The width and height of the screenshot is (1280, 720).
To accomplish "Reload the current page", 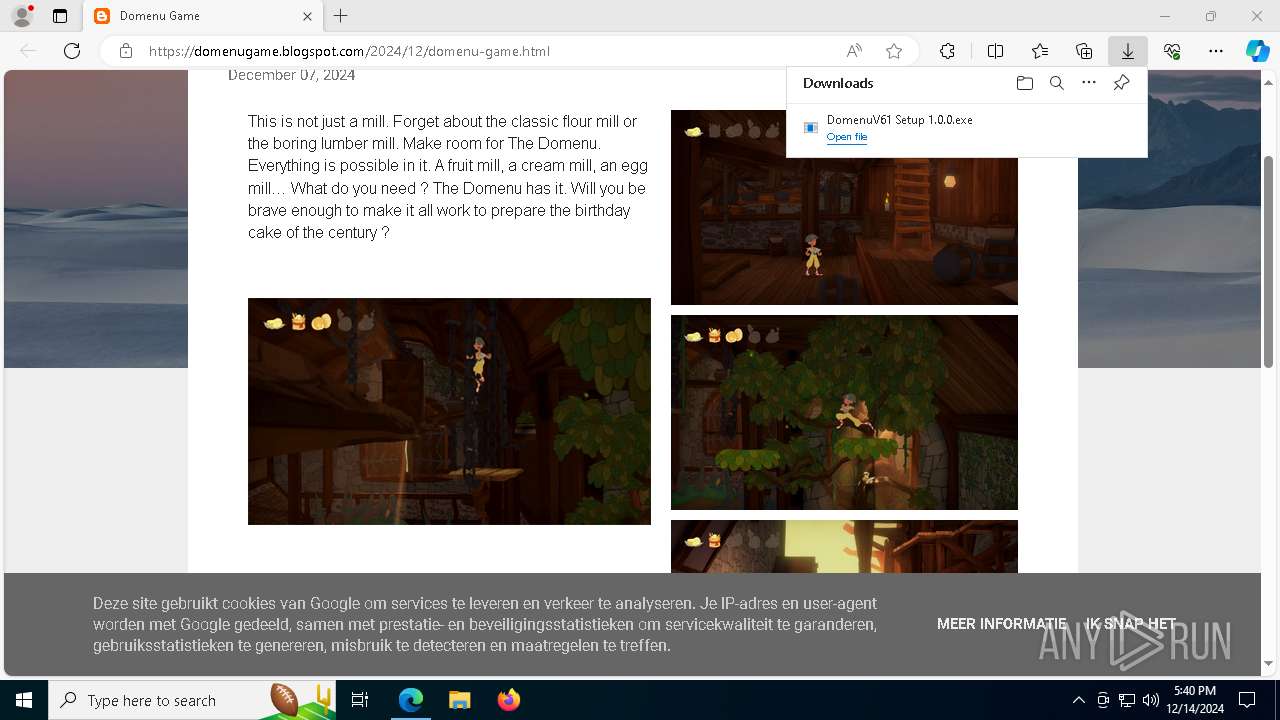I will 72,51.
